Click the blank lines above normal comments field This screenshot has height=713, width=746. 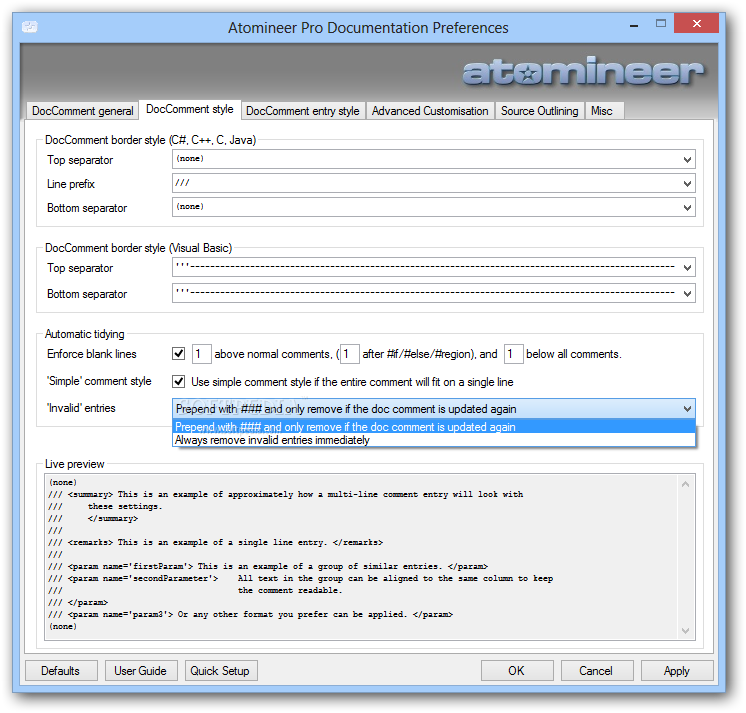pos(201,354)
